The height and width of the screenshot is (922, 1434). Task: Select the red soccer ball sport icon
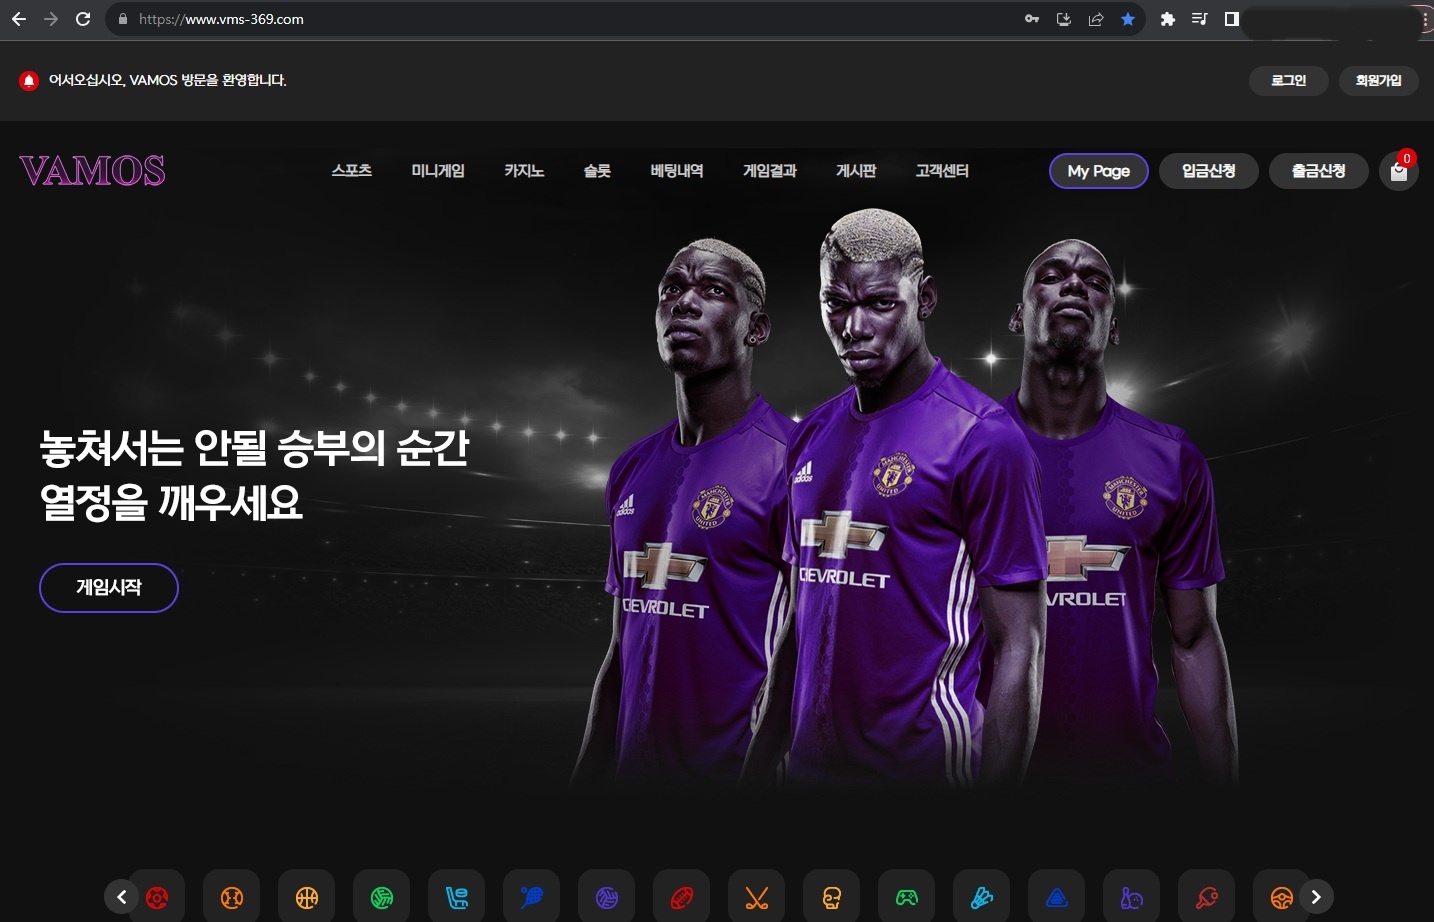(157, 897)
